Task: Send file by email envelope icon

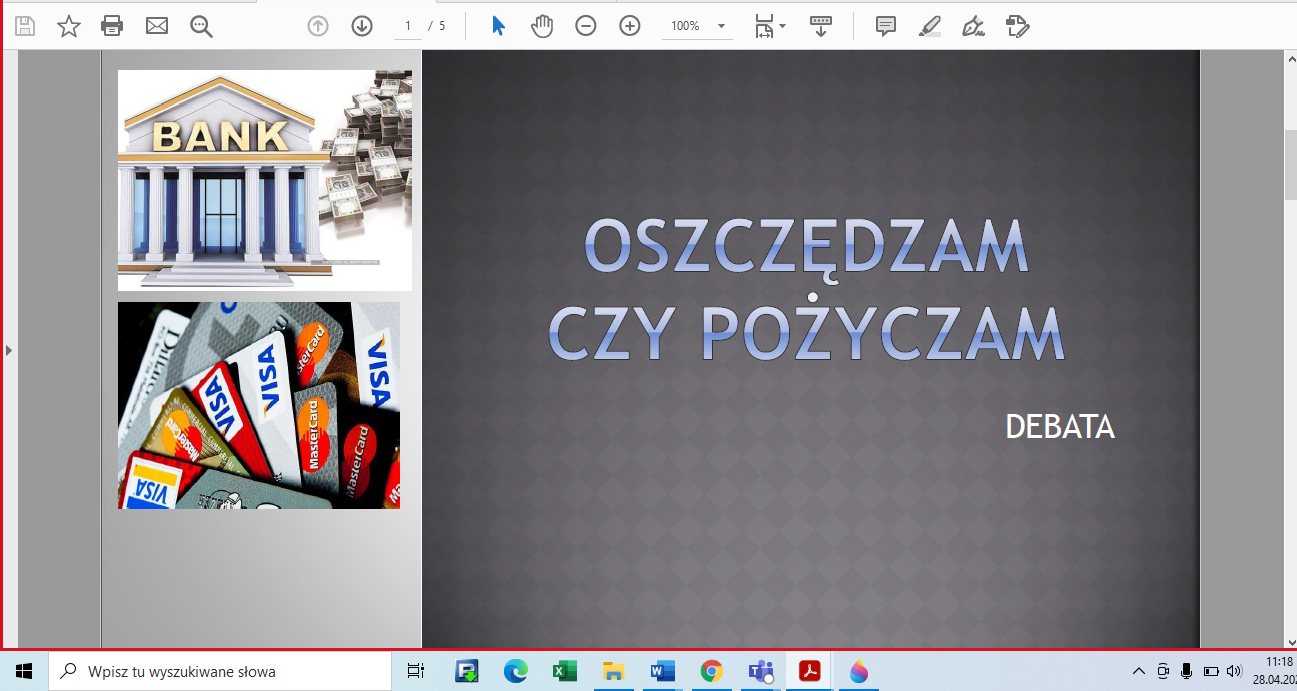Action: click(157, 26)
